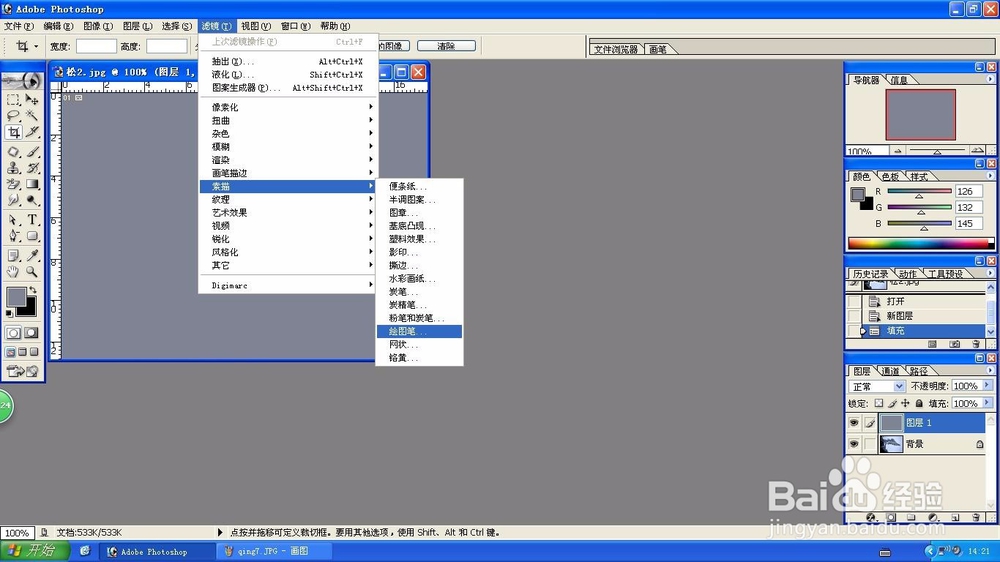Switch to the 动作 tab
The image size is (1000, 562).
pos(907,274)
